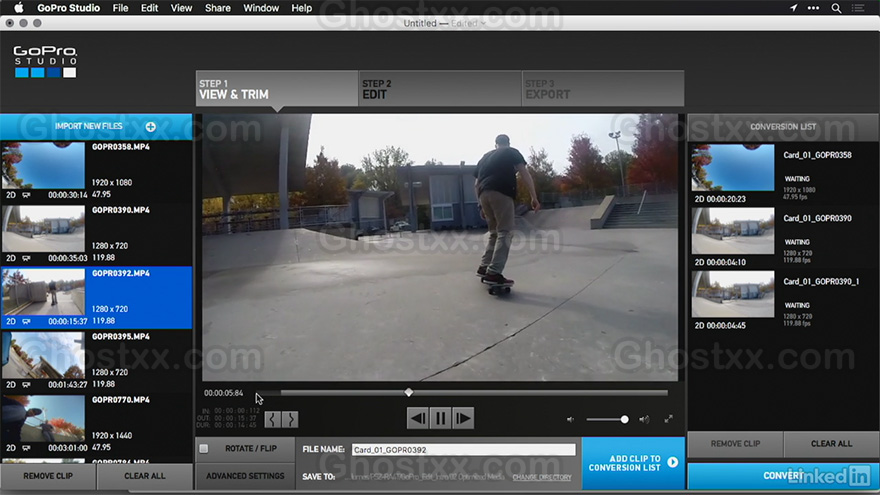880x495 pixels.
Task: Select the GOPR0390.MP4 clip thumbnail
Action: (x=43, y=228)
